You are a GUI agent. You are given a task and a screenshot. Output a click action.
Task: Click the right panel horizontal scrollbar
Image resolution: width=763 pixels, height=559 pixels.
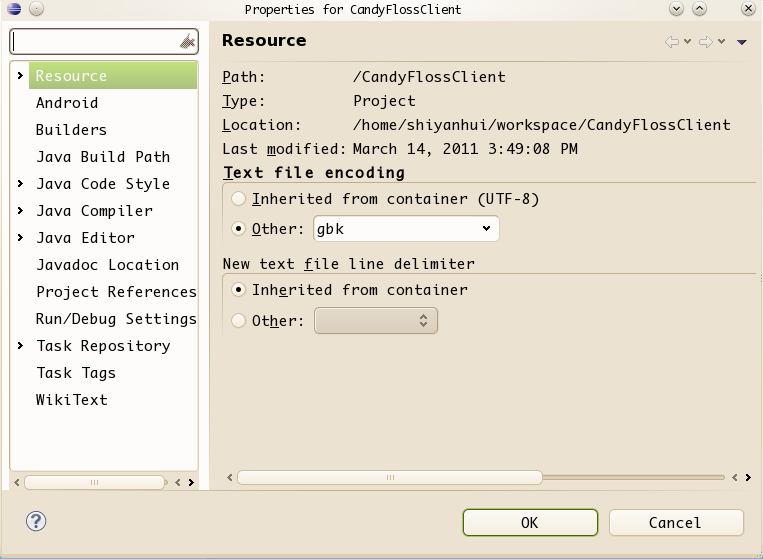click(390, 478)
